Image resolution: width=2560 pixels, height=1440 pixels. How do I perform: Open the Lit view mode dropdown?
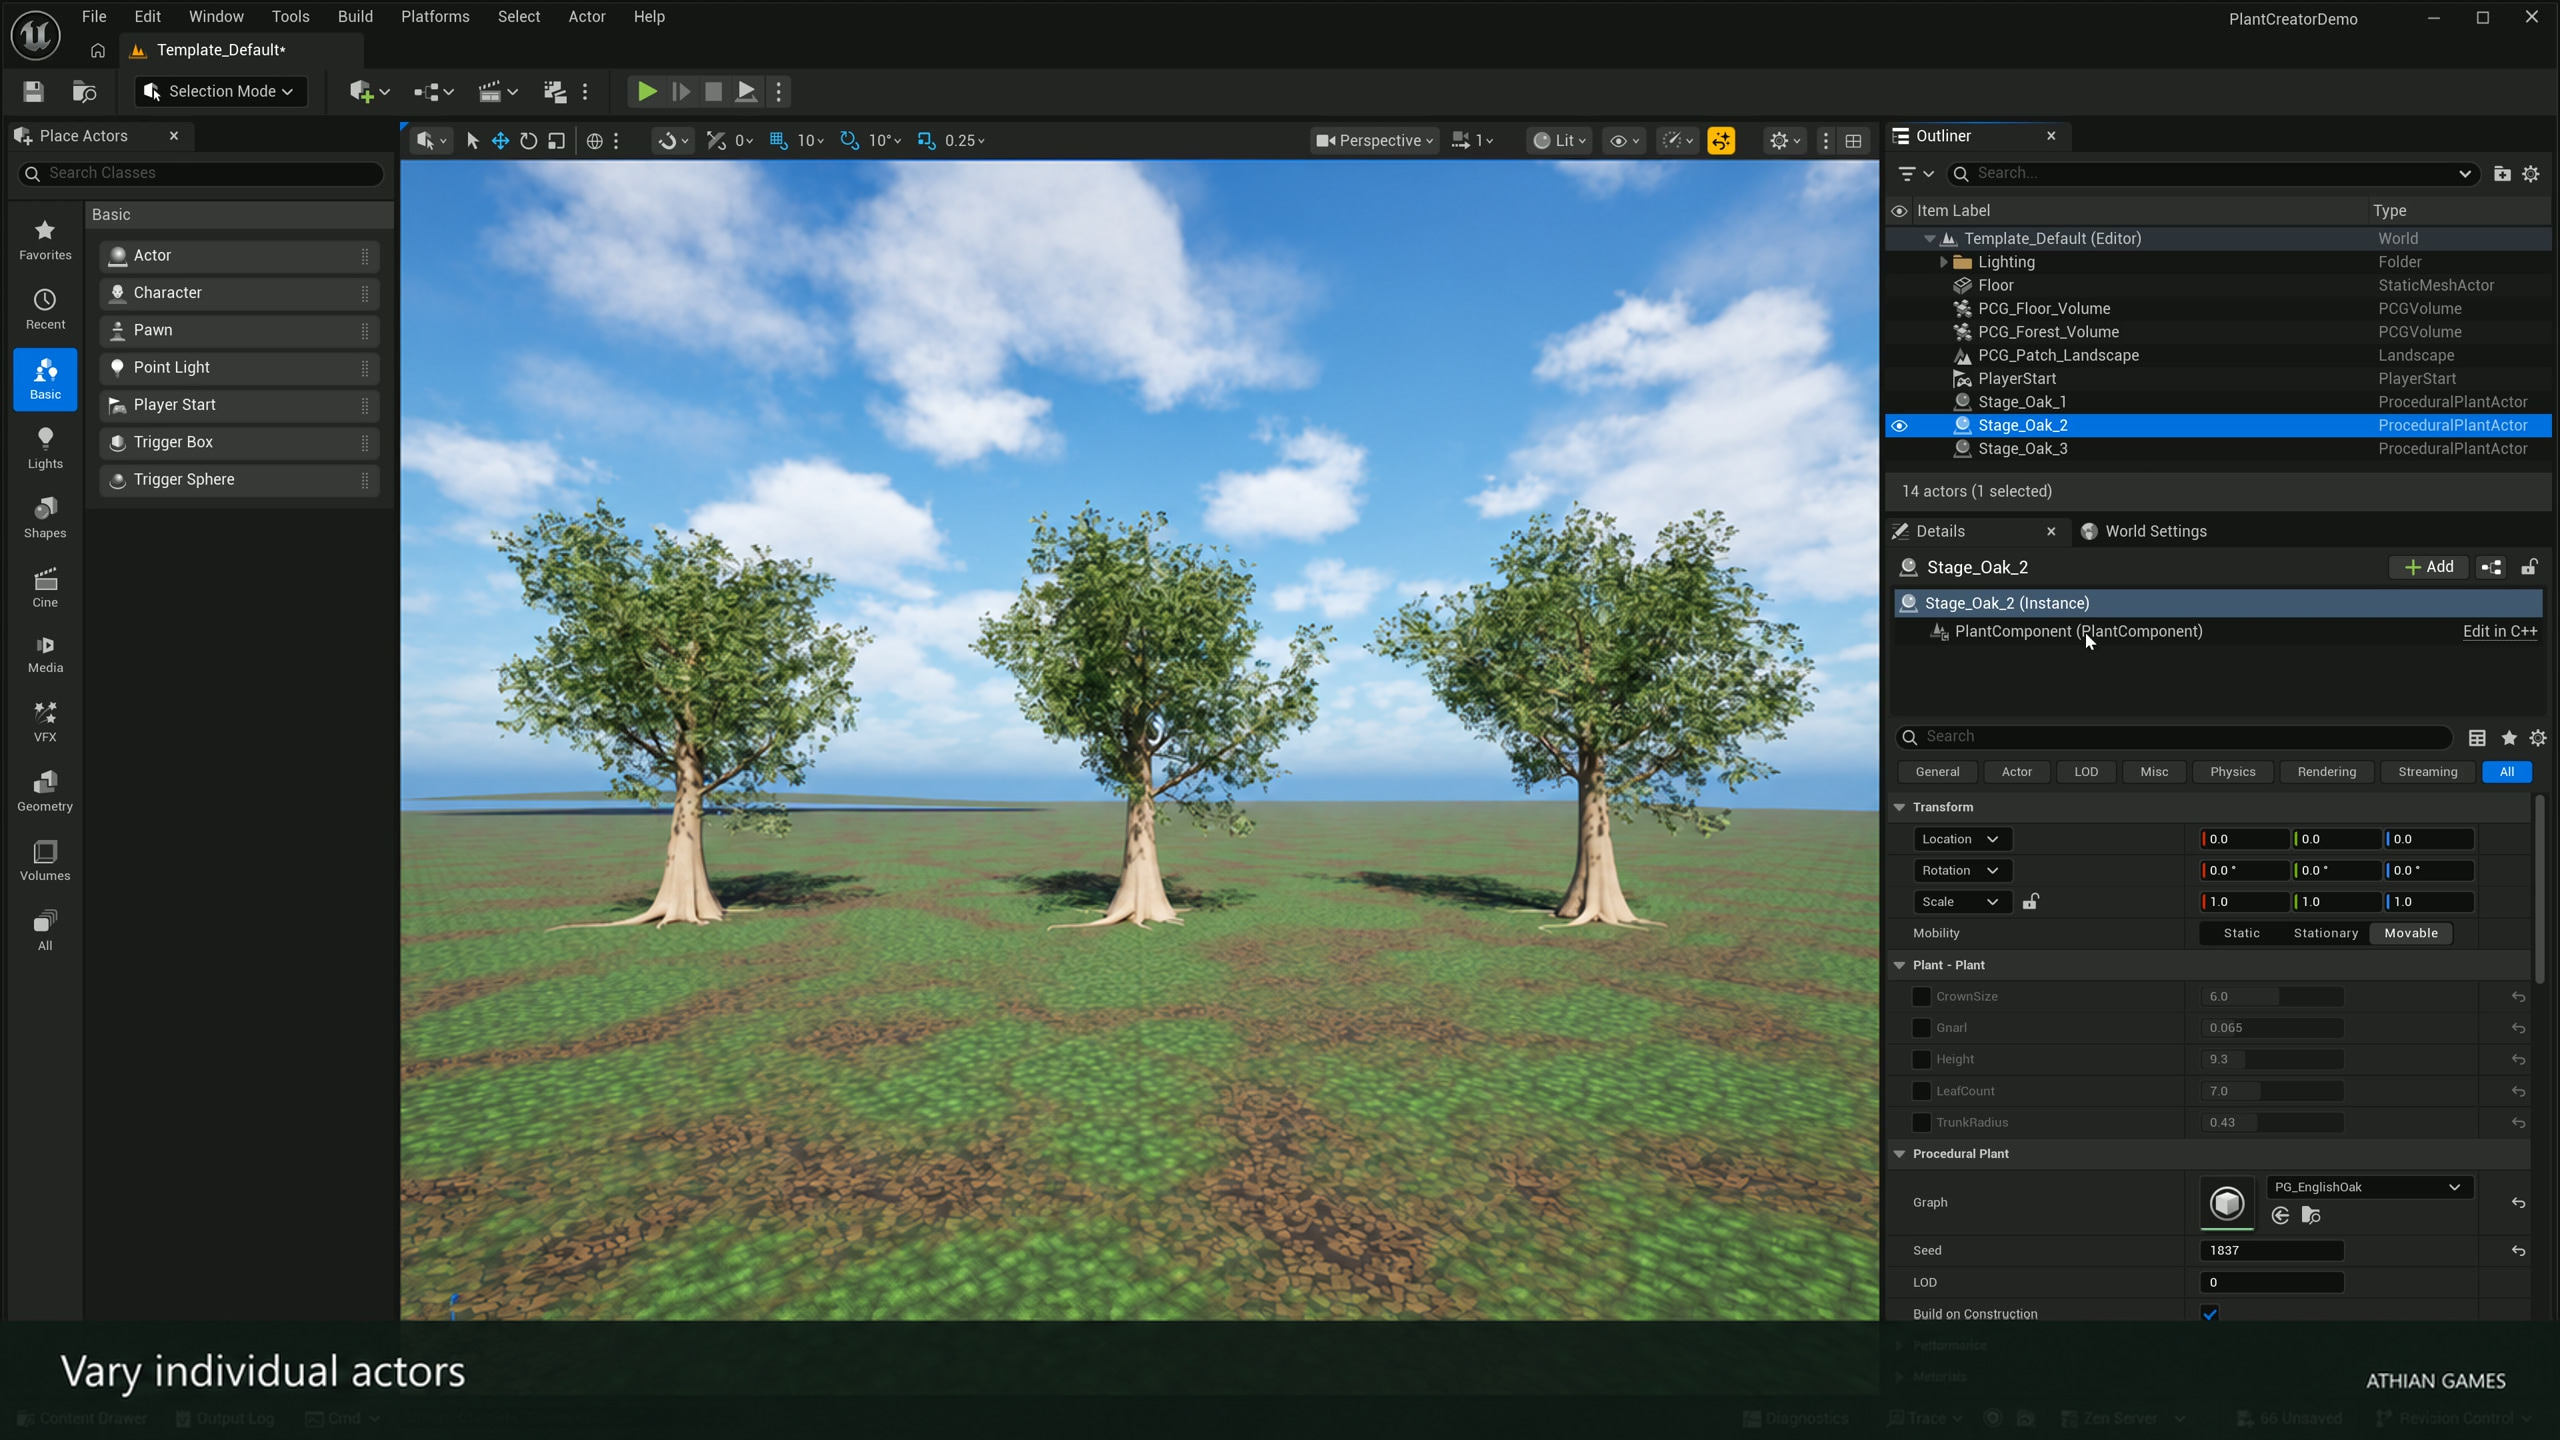tap(1559, 141)
